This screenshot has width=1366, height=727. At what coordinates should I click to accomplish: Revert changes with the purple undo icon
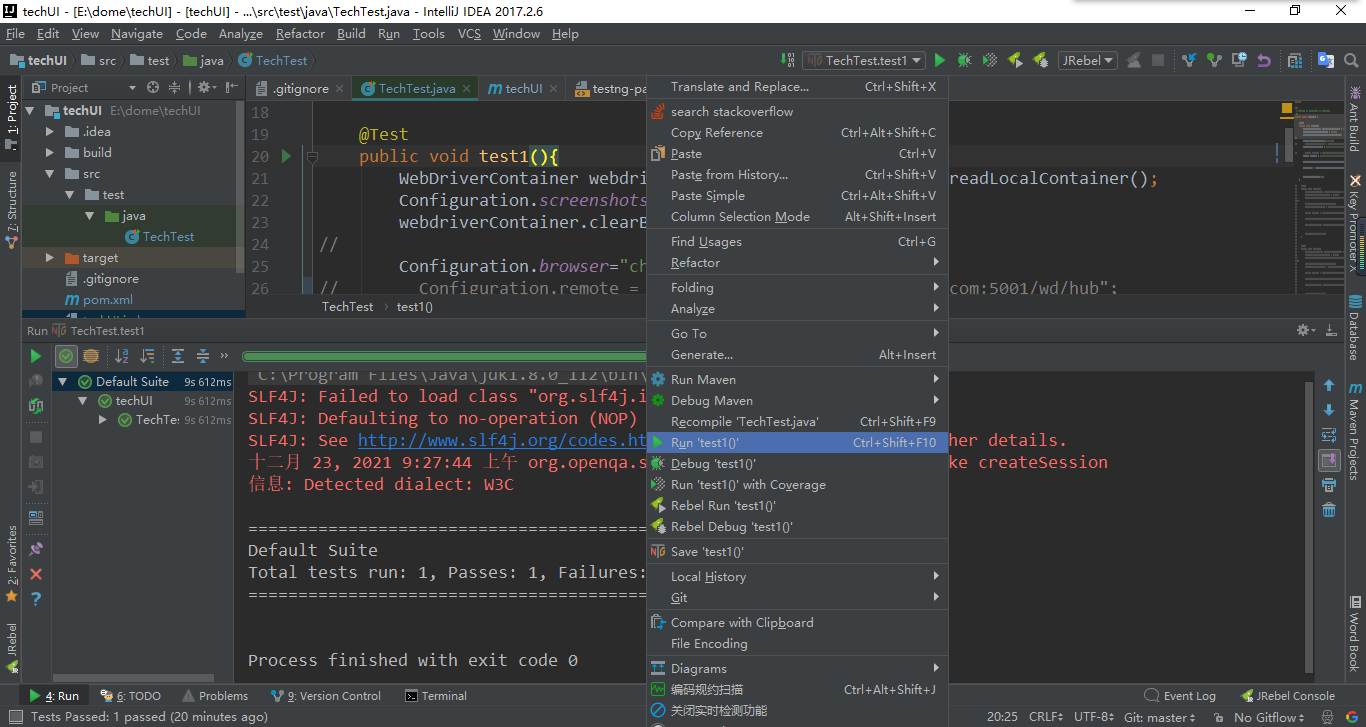tap(1264, 60)
